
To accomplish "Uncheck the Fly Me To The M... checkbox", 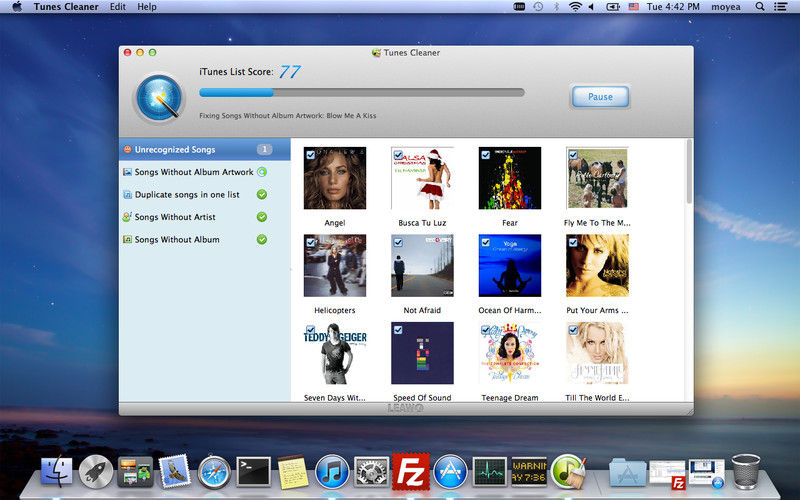I will [x=573, y=155].
